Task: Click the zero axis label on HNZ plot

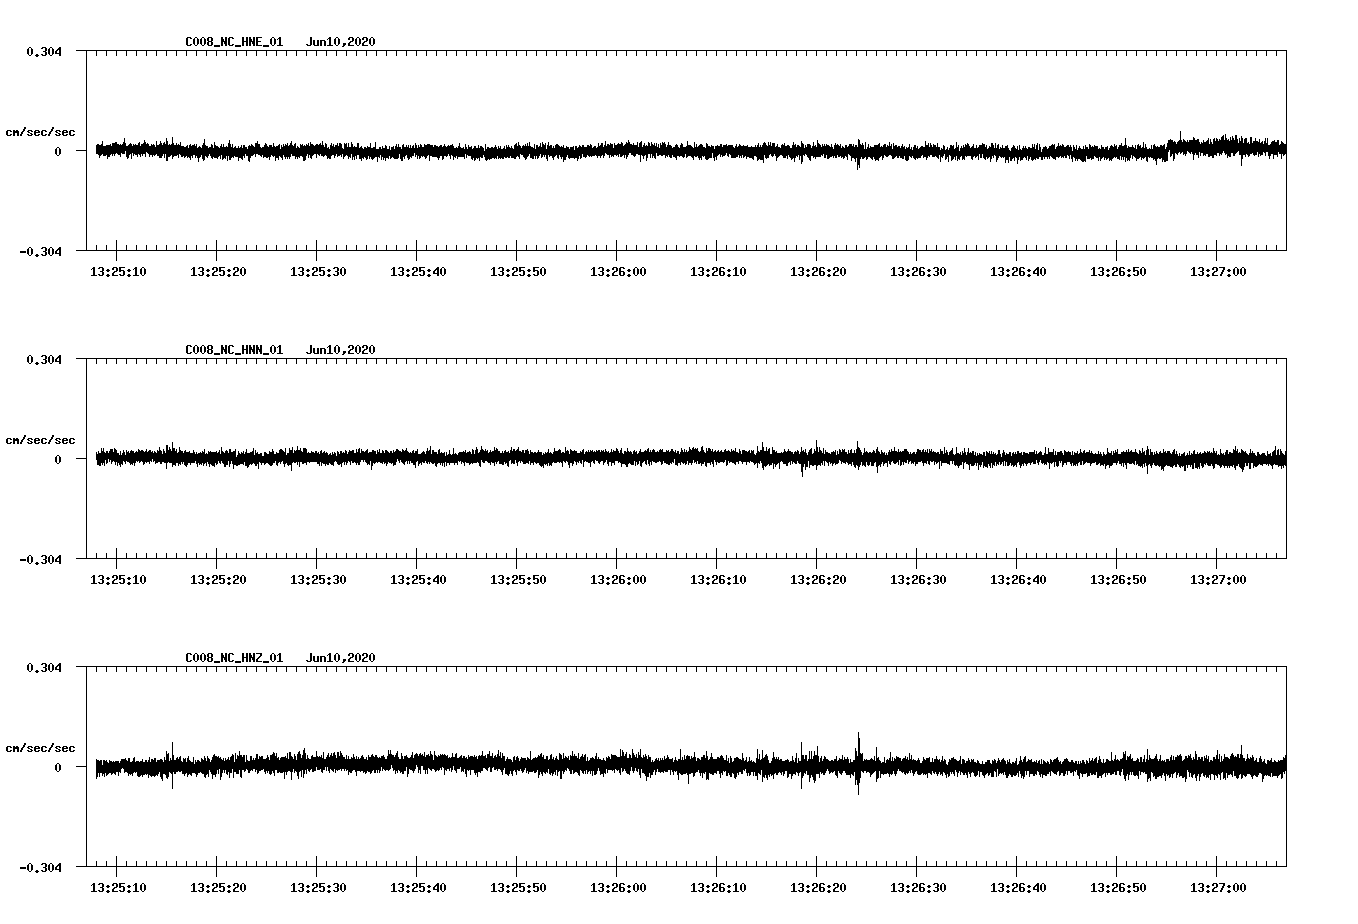Action: point(58,767)
